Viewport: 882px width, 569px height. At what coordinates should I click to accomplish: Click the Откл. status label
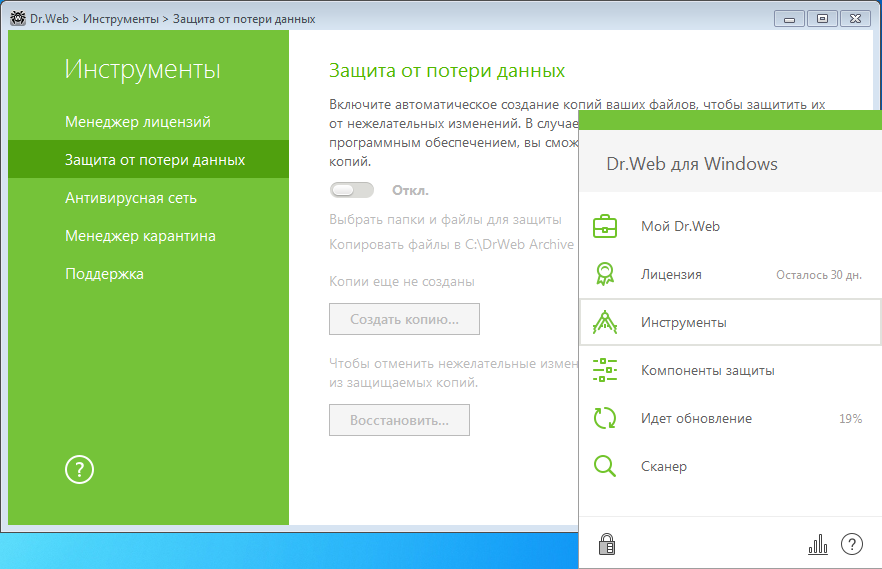coord(410,191)
